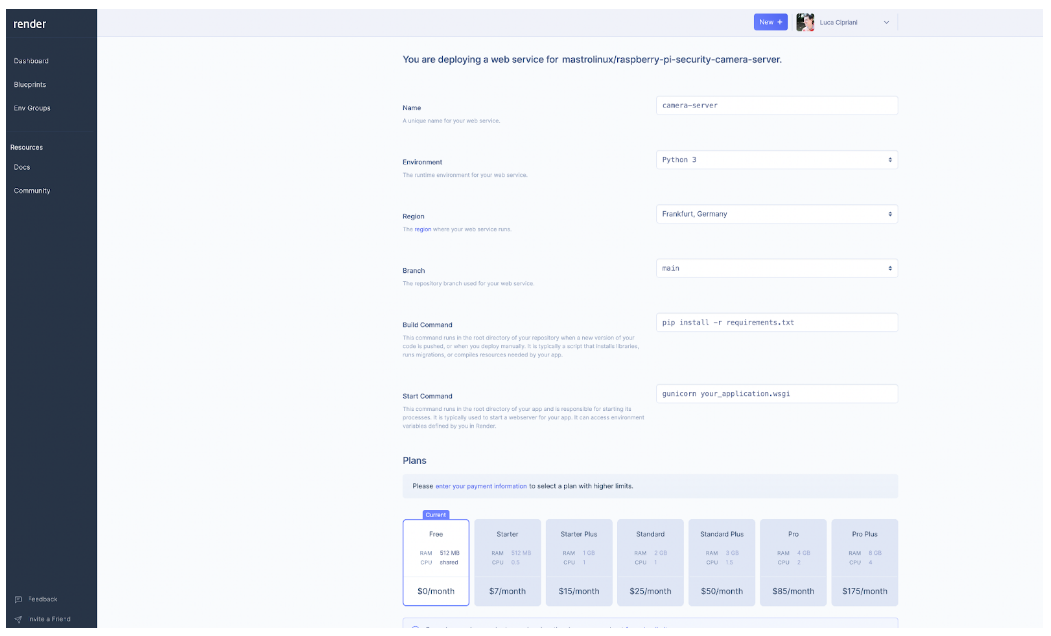1051x636 pixels.
Task: Expand the Region dropdown showing Frankfurt, Germany
Action: (x=777, y=214)
